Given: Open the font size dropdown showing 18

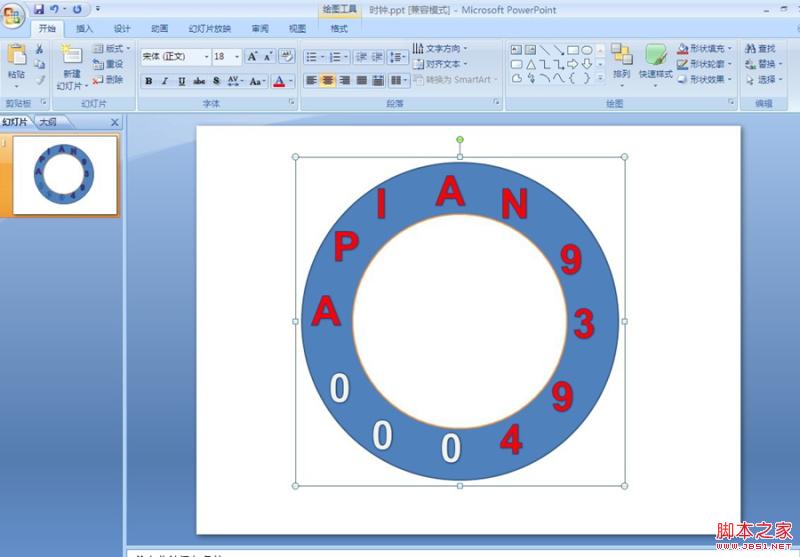Looking at the screenshot, I should [237, 57].
